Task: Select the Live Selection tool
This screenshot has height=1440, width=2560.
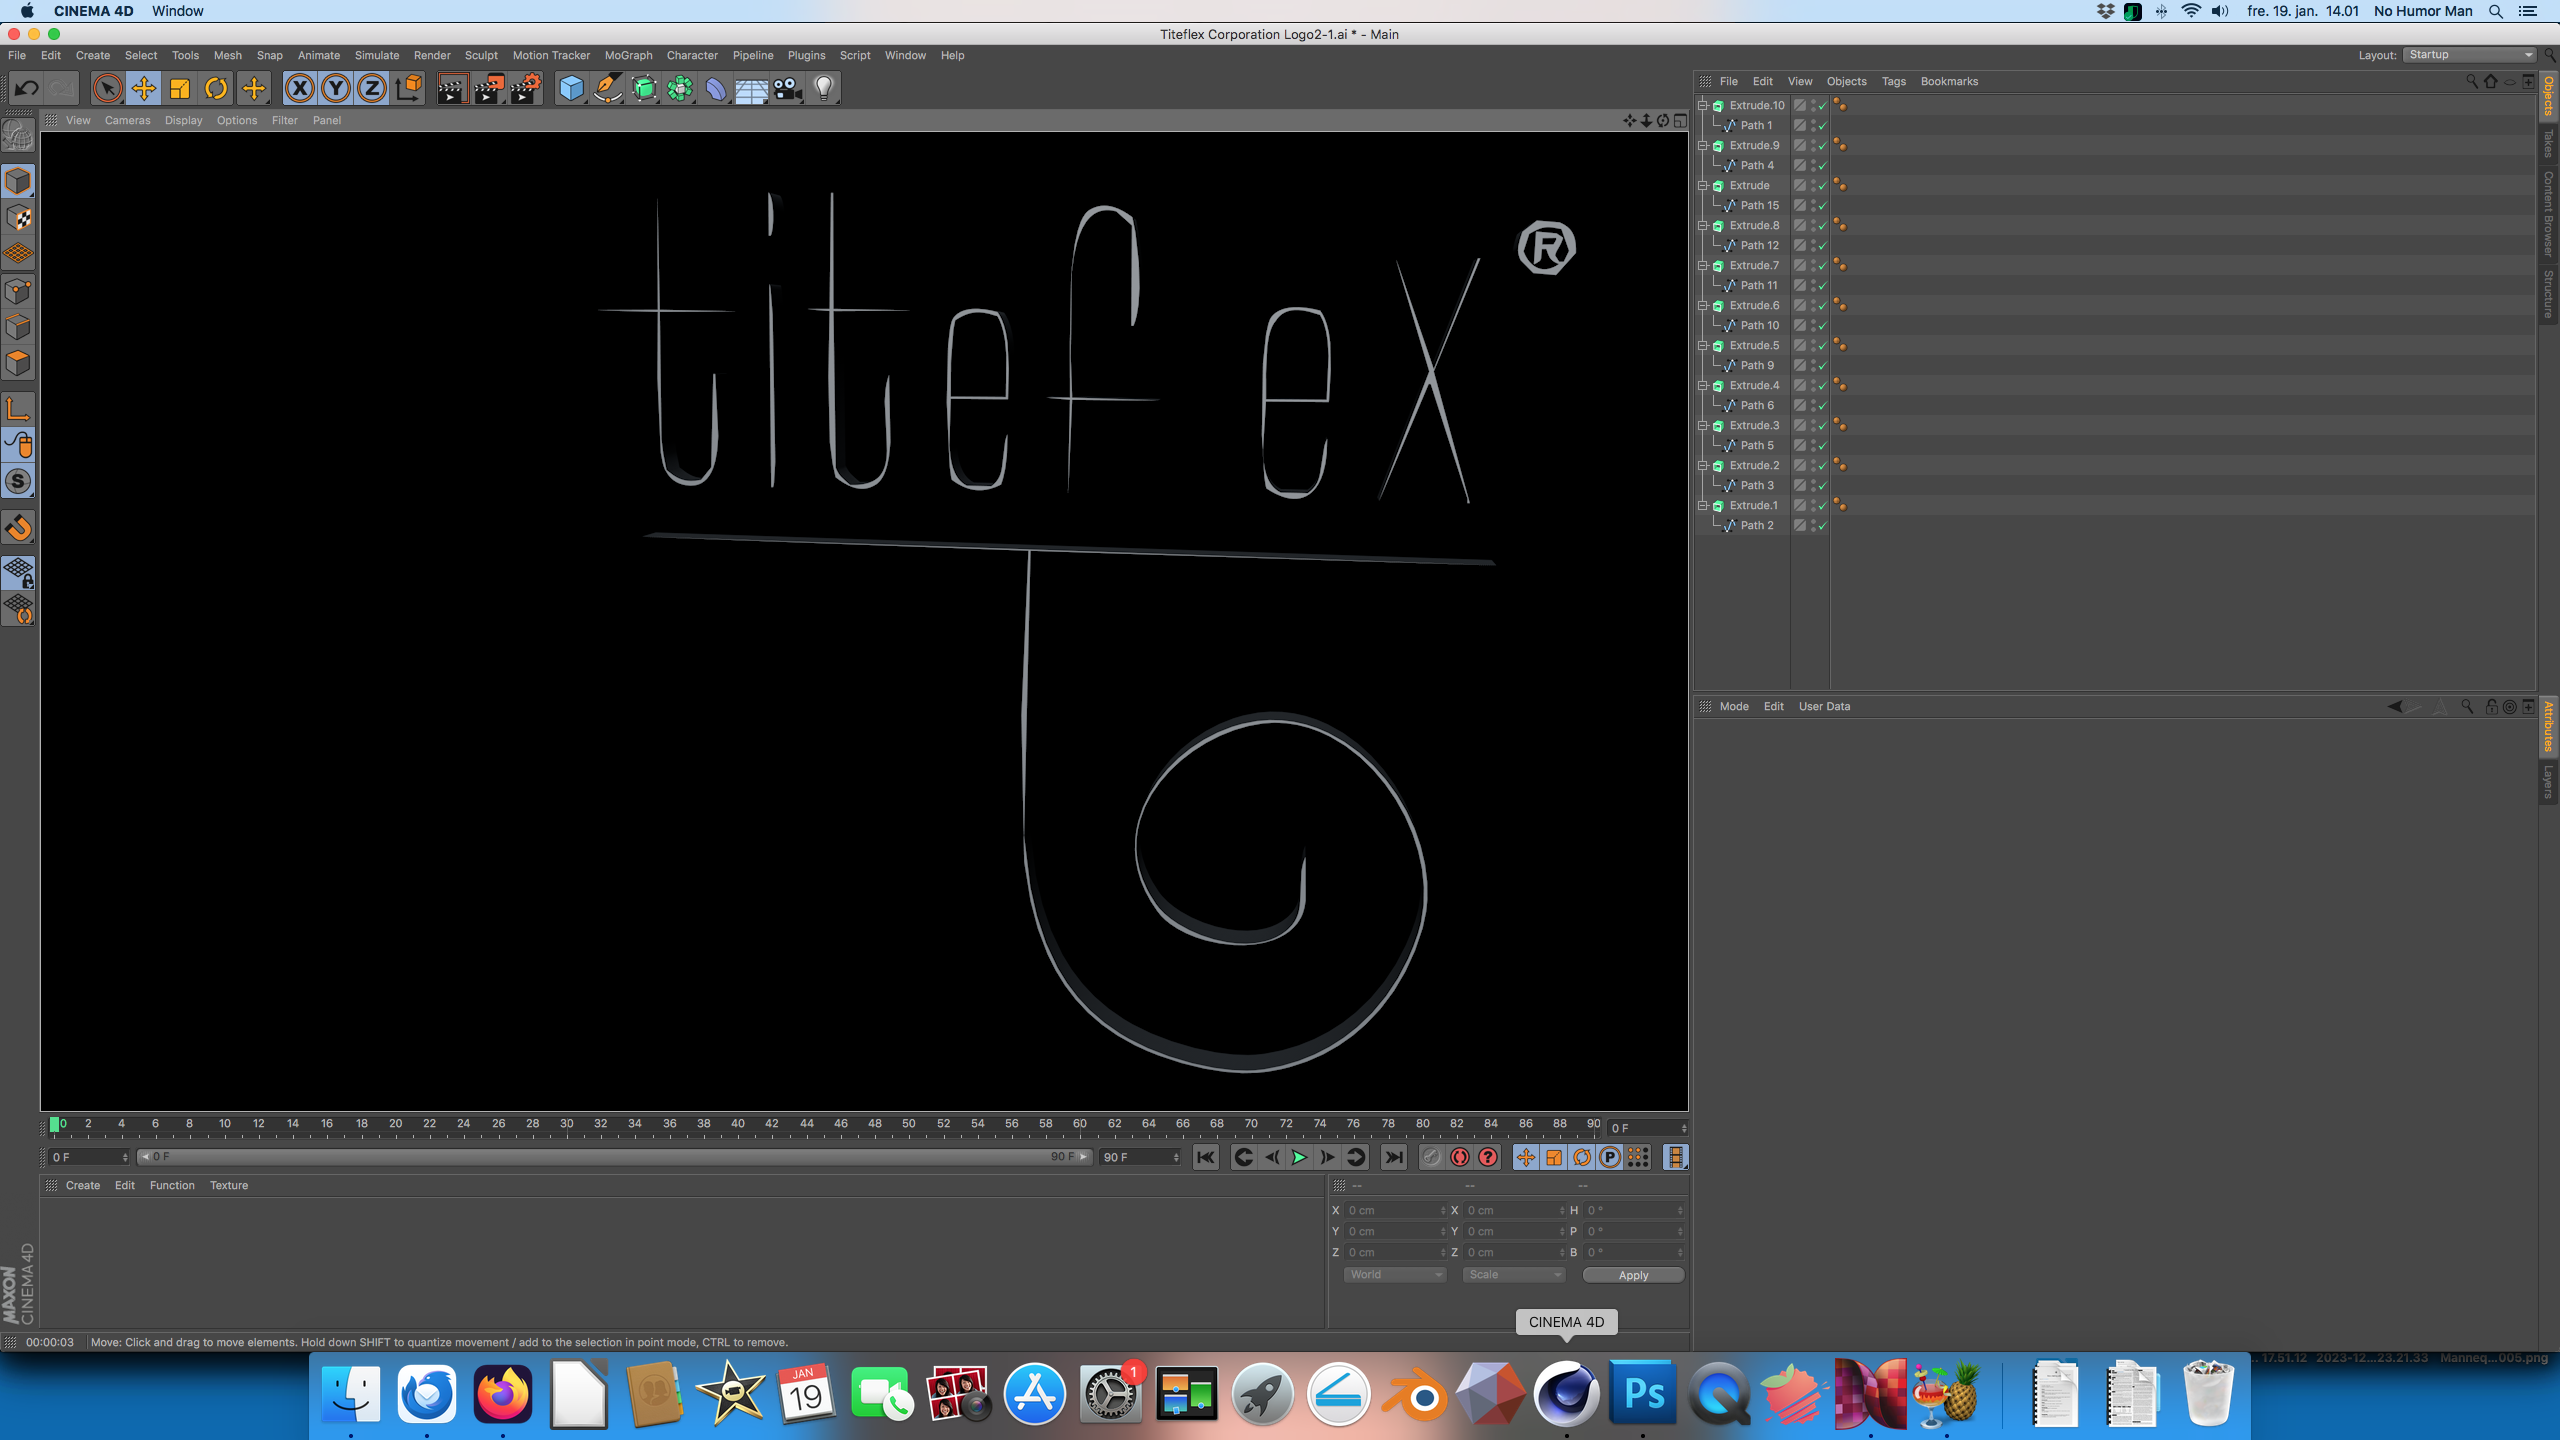Action: tap(107, 88)
